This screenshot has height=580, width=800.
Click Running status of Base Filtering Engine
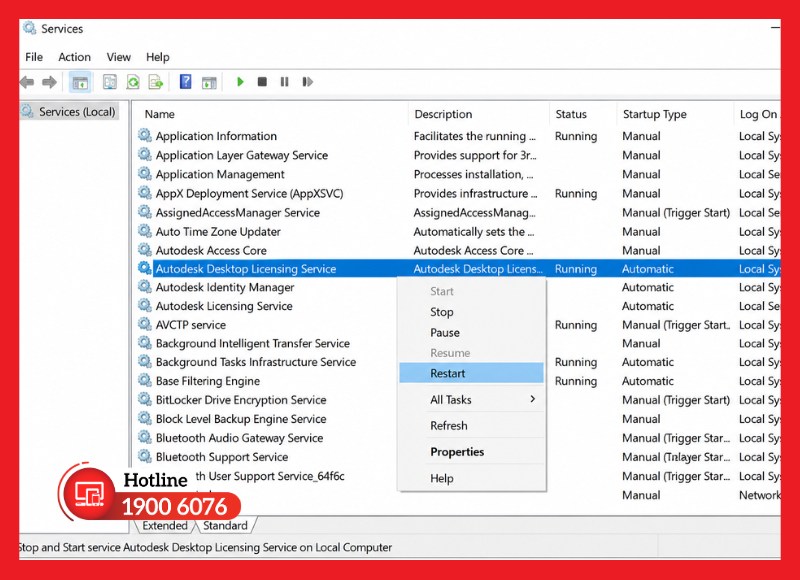pos(576,381)
